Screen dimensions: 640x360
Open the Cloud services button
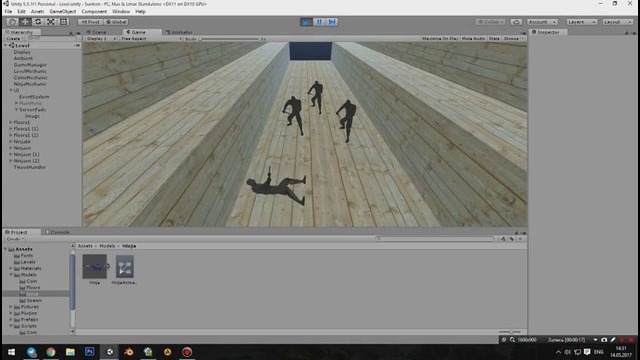pyautogui.click(x=516, y=22)
